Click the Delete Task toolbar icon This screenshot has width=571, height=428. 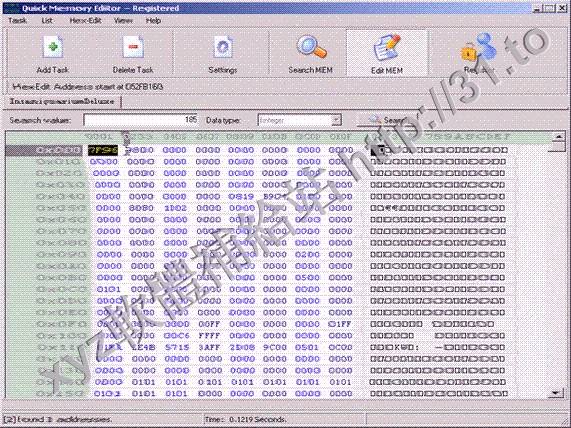(133, 47)
